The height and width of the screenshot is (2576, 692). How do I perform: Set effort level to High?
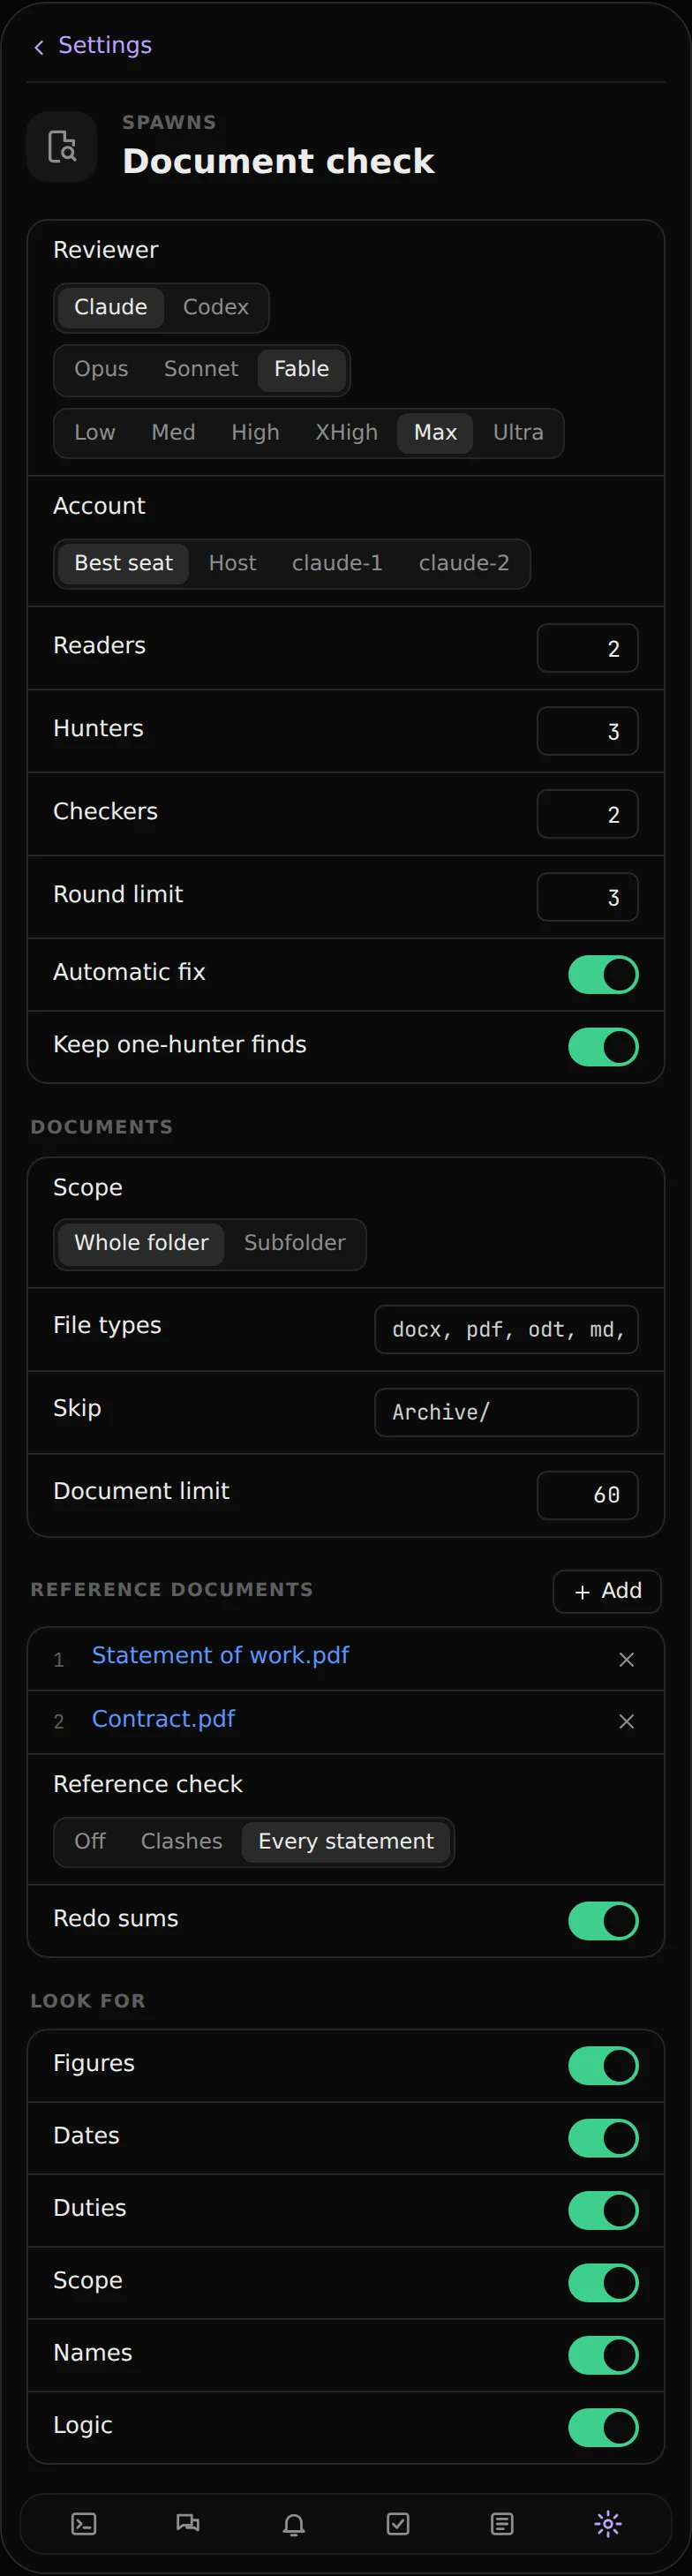click(255, 433)
